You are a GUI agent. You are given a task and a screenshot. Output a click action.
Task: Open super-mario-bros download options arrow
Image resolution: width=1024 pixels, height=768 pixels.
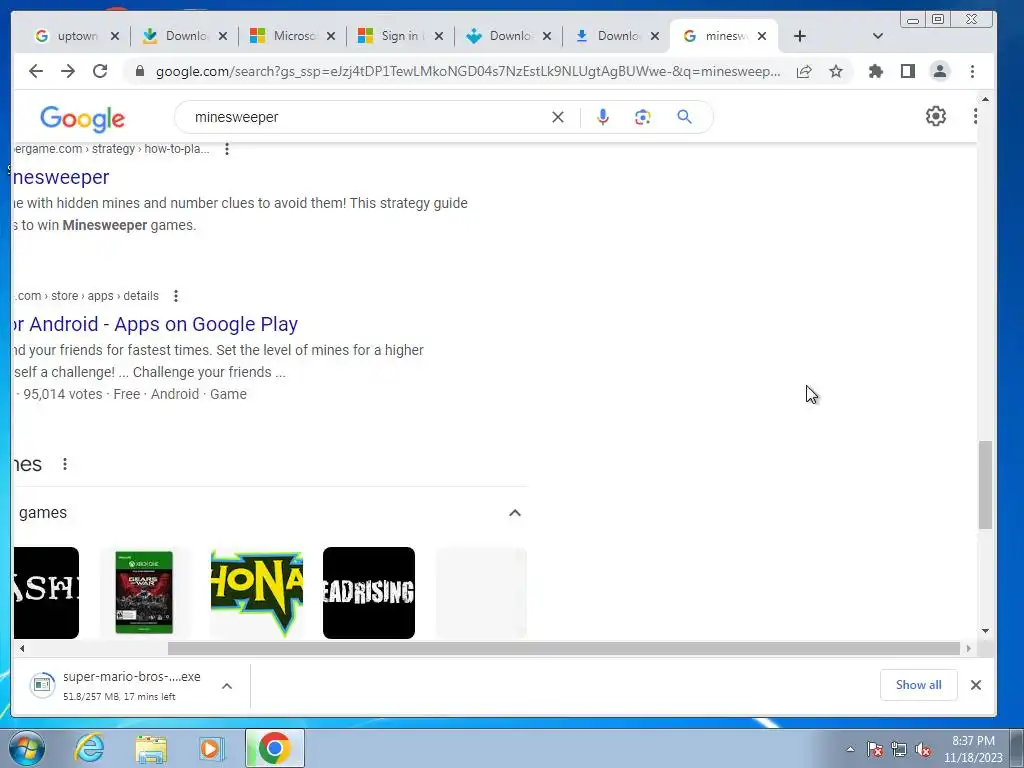(227, 686)
